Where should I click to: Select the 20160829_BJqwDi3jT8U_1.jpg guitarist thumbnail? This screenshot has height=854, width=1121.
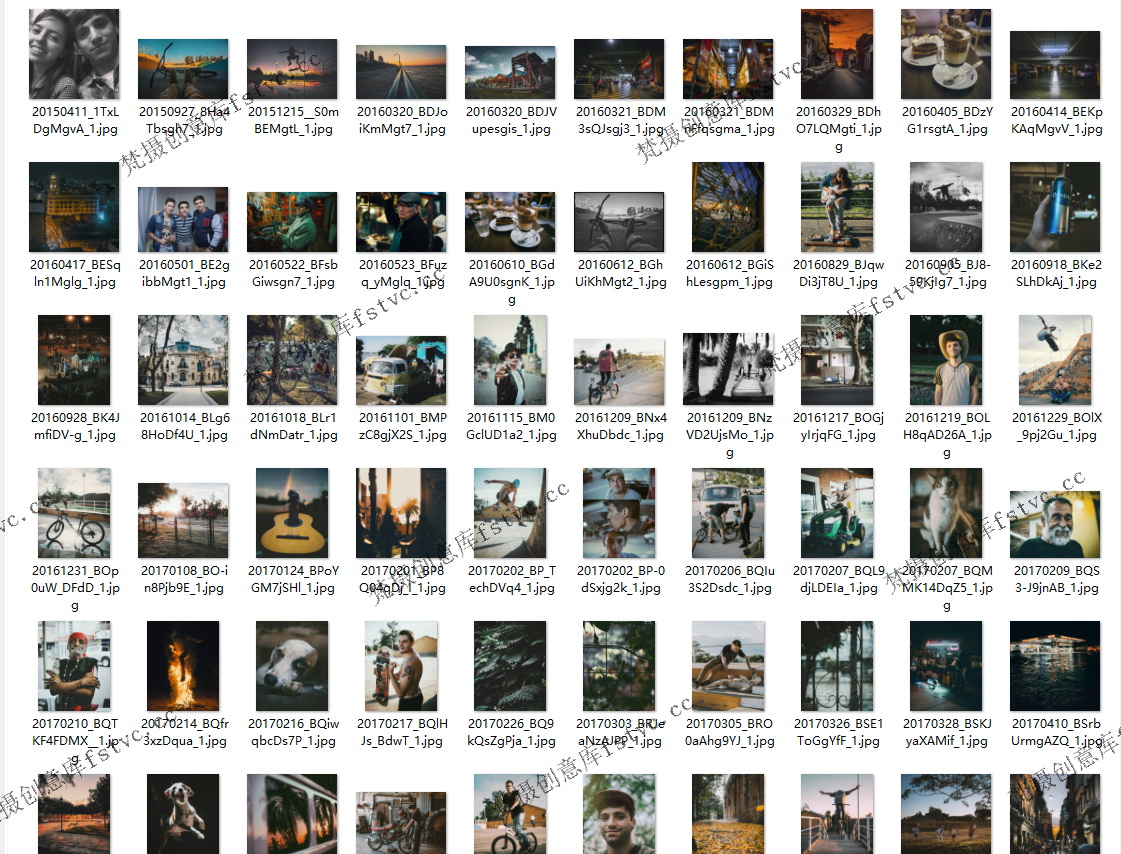(x=837, y=207)
